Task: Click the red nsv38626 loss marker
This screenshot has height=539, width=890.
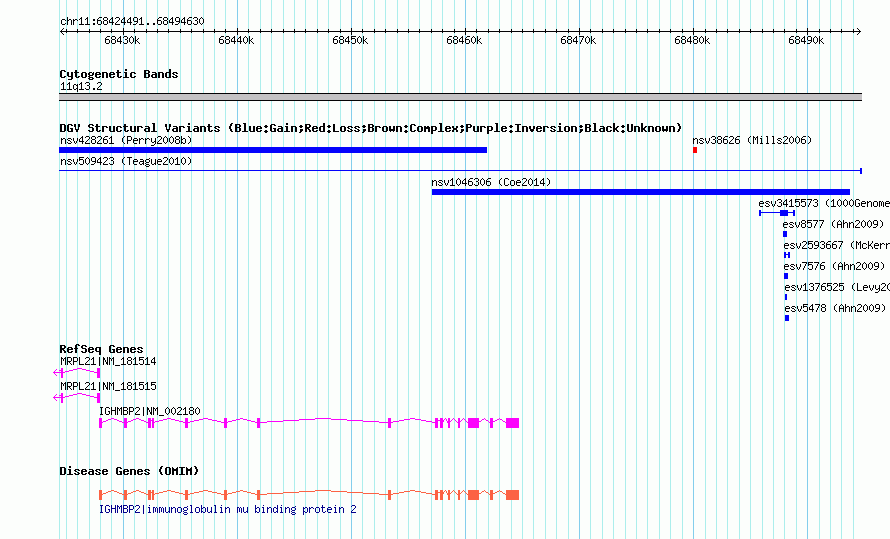Action: [695, 150]
